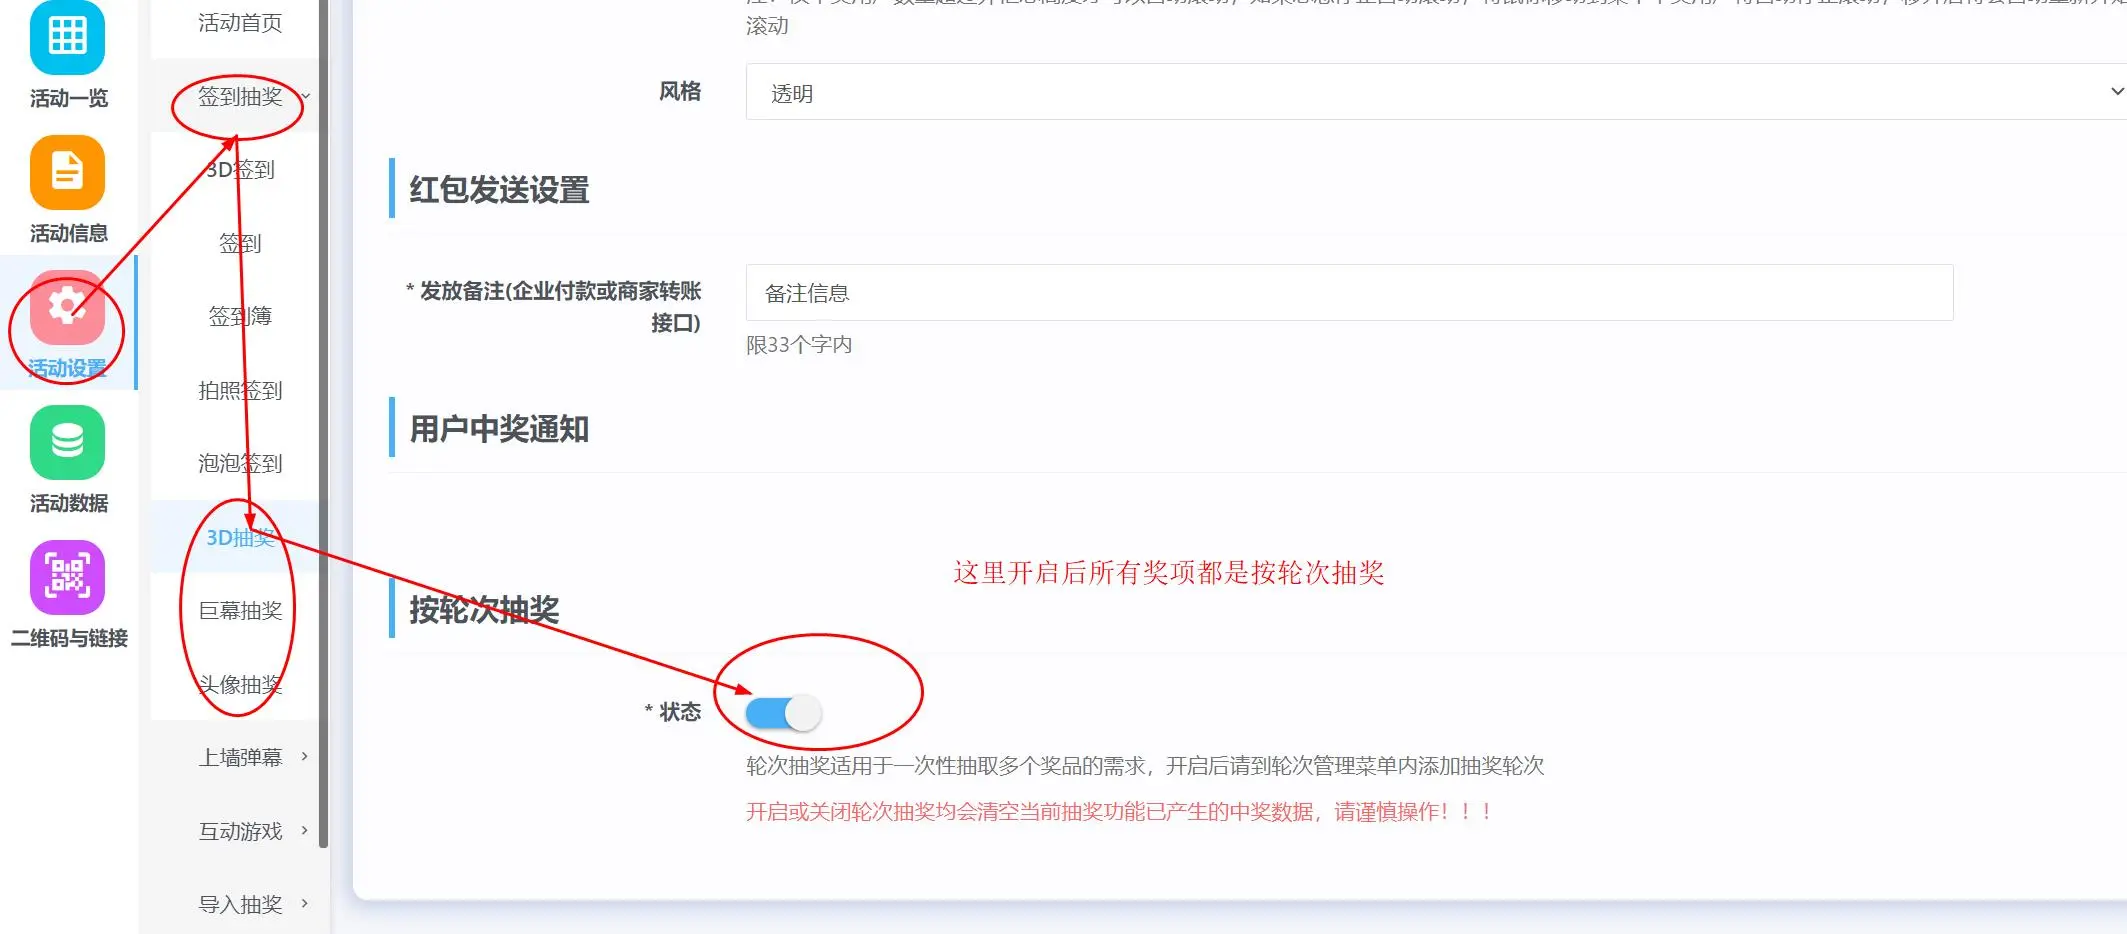Select the 活动设置 gear icon
Viewport: 2127px width, 934px height.
(x=67, y=307)
